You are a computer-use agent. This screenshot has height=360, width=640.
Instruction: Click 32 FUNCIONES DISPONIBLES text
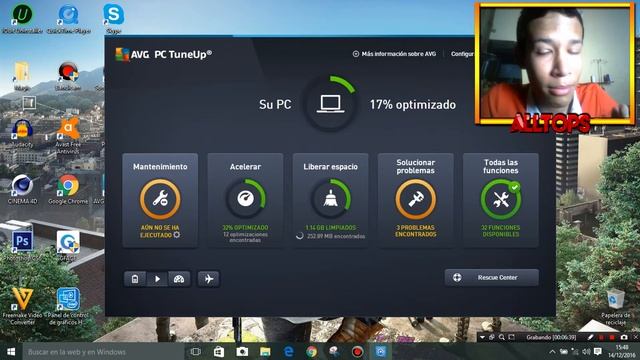(x=500, y=231)
